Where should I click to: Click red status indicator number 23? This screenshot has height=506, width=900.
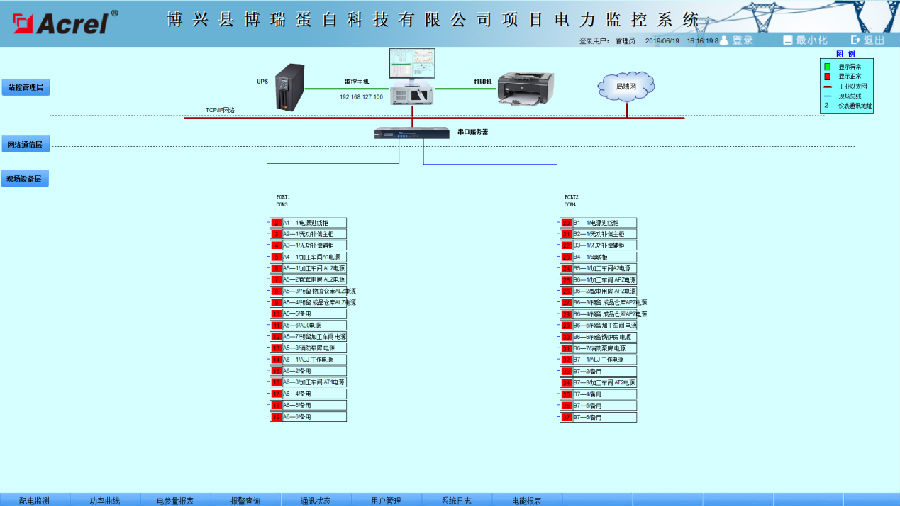(567, 257)
